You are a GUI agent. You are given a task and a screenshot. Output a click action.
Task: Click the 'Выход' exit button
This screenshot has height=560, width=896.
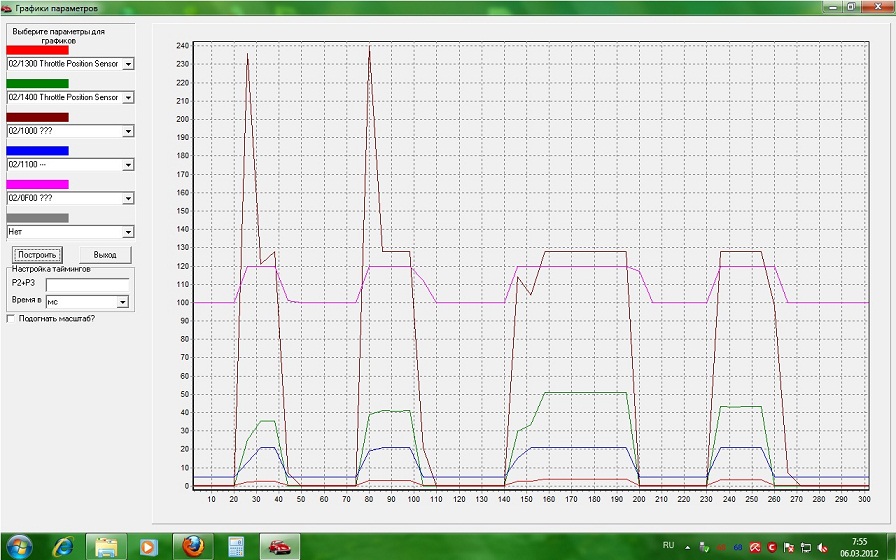pos(105,255)
